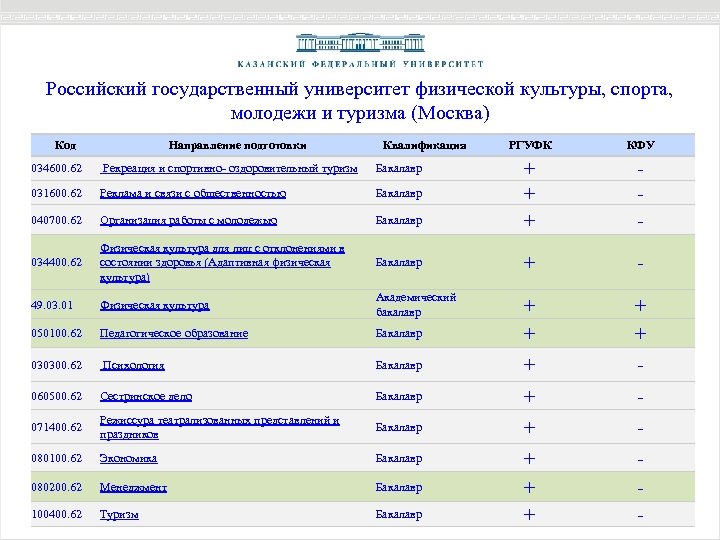Select code 060500.62 cell
The image size is (720, 540).
pyautogui.click(x=57, y=396)
